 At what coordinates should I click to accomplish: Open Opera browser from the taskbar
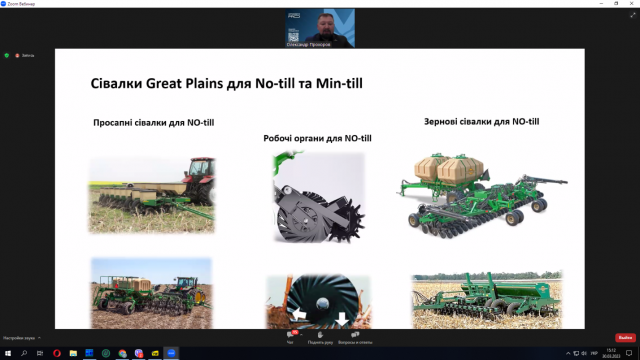click(x=57, y=353)
